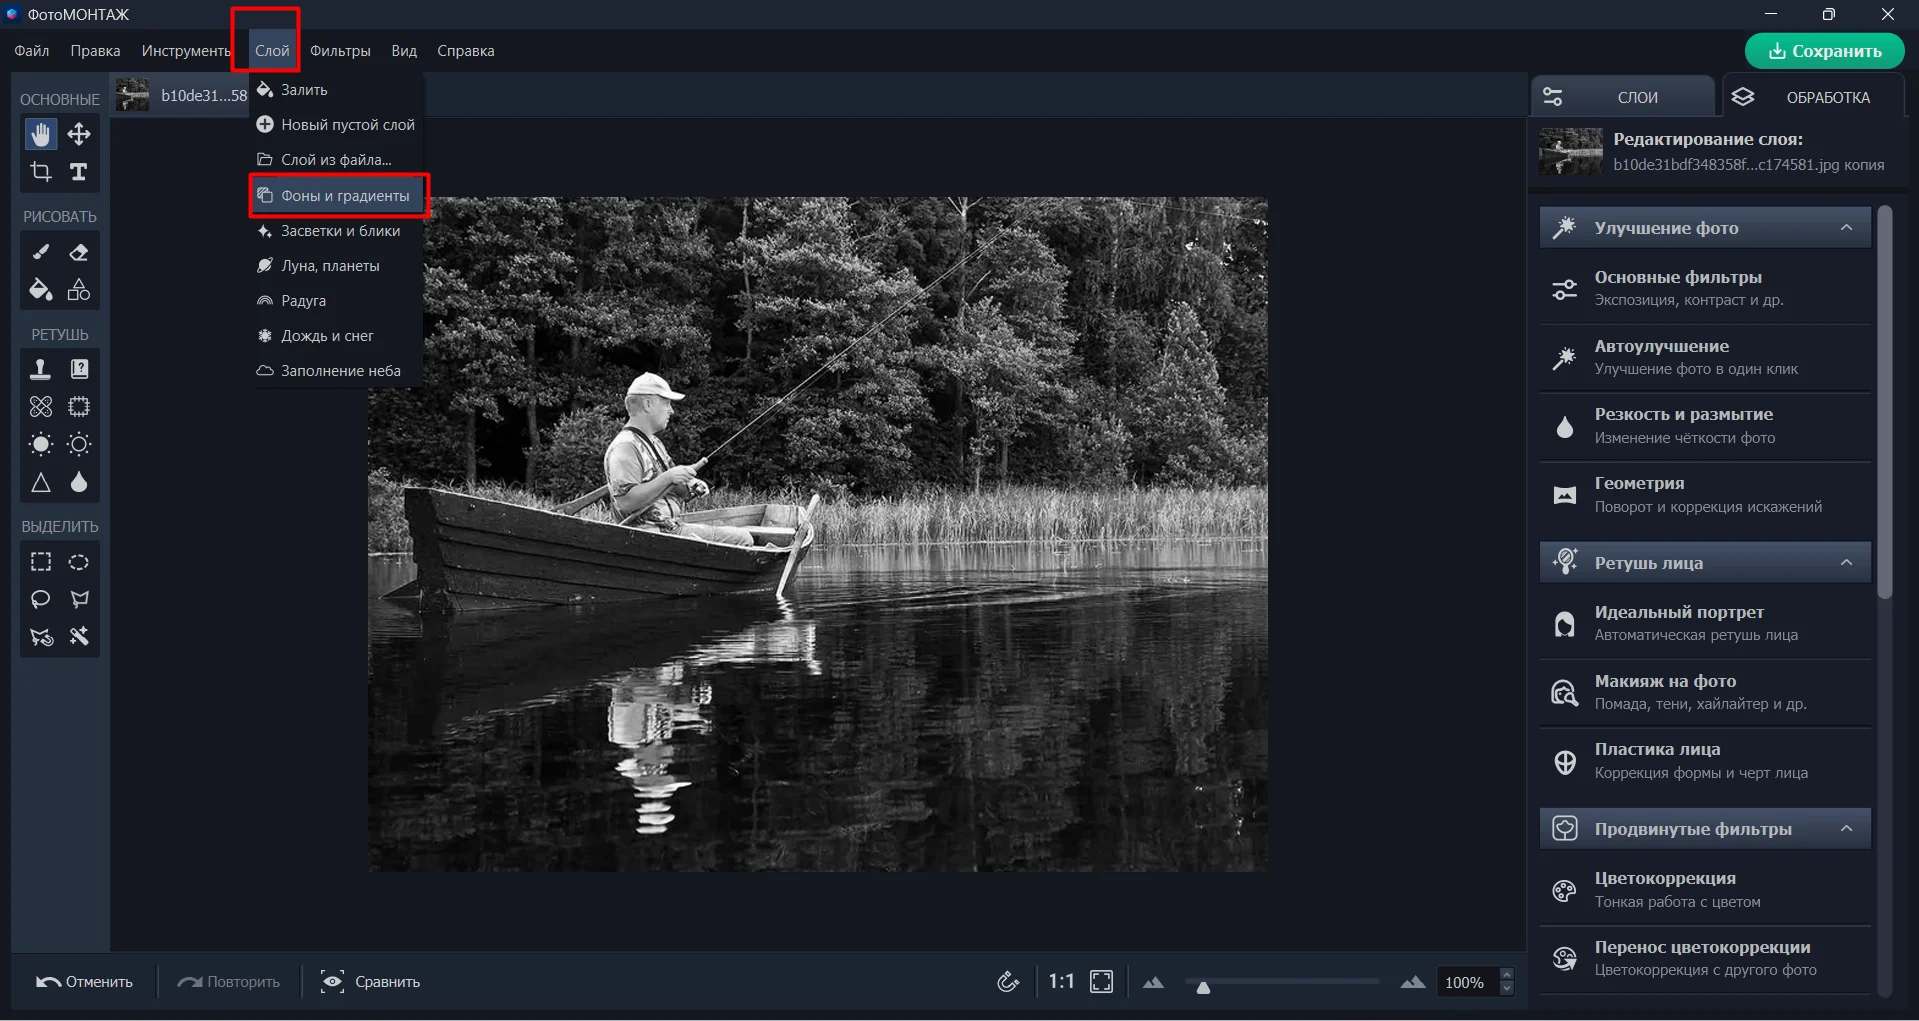Screen dimensions: 1919x1021
Task: Click the 100% zoom input field
Action: click(x=1466, y=982)
